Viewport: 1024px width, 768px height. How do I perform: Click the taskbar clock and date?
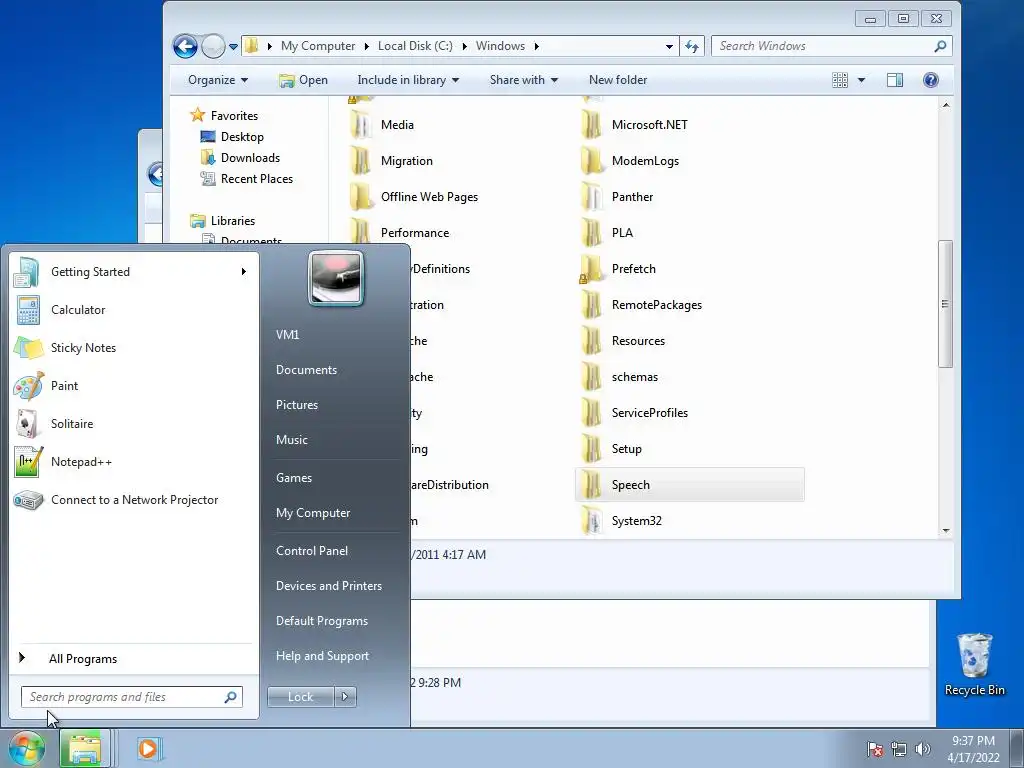click(973, 749)
